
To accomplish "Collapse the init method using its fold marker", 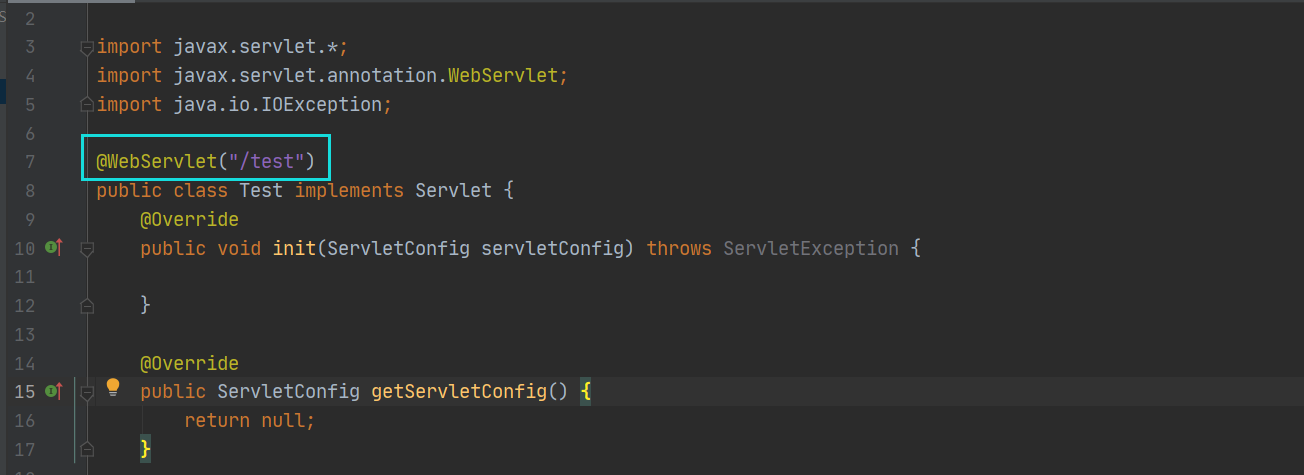I will click(87, 248).
